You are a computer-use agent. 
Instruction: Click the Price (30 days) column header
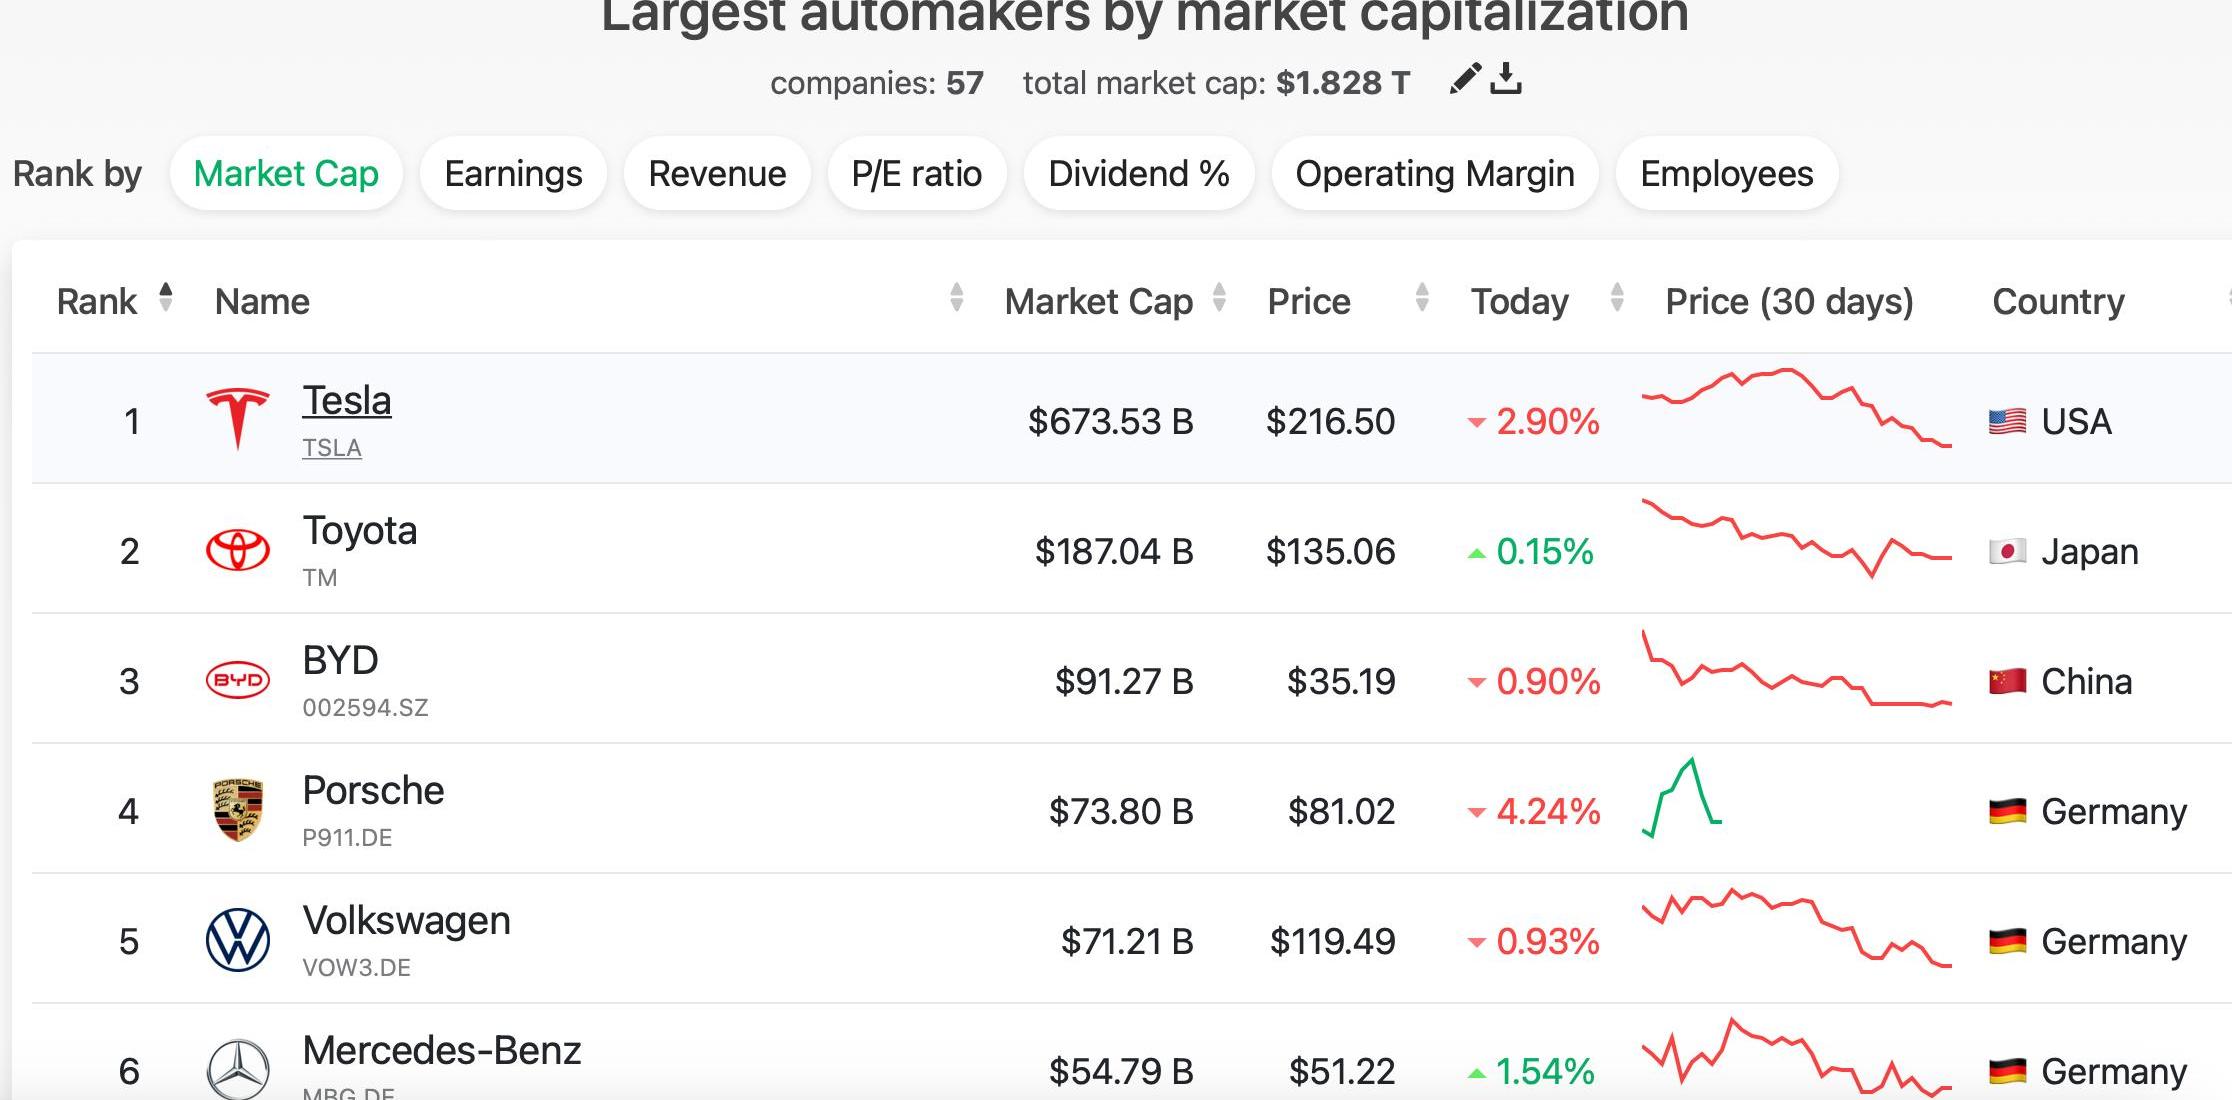pos(1789,301)
